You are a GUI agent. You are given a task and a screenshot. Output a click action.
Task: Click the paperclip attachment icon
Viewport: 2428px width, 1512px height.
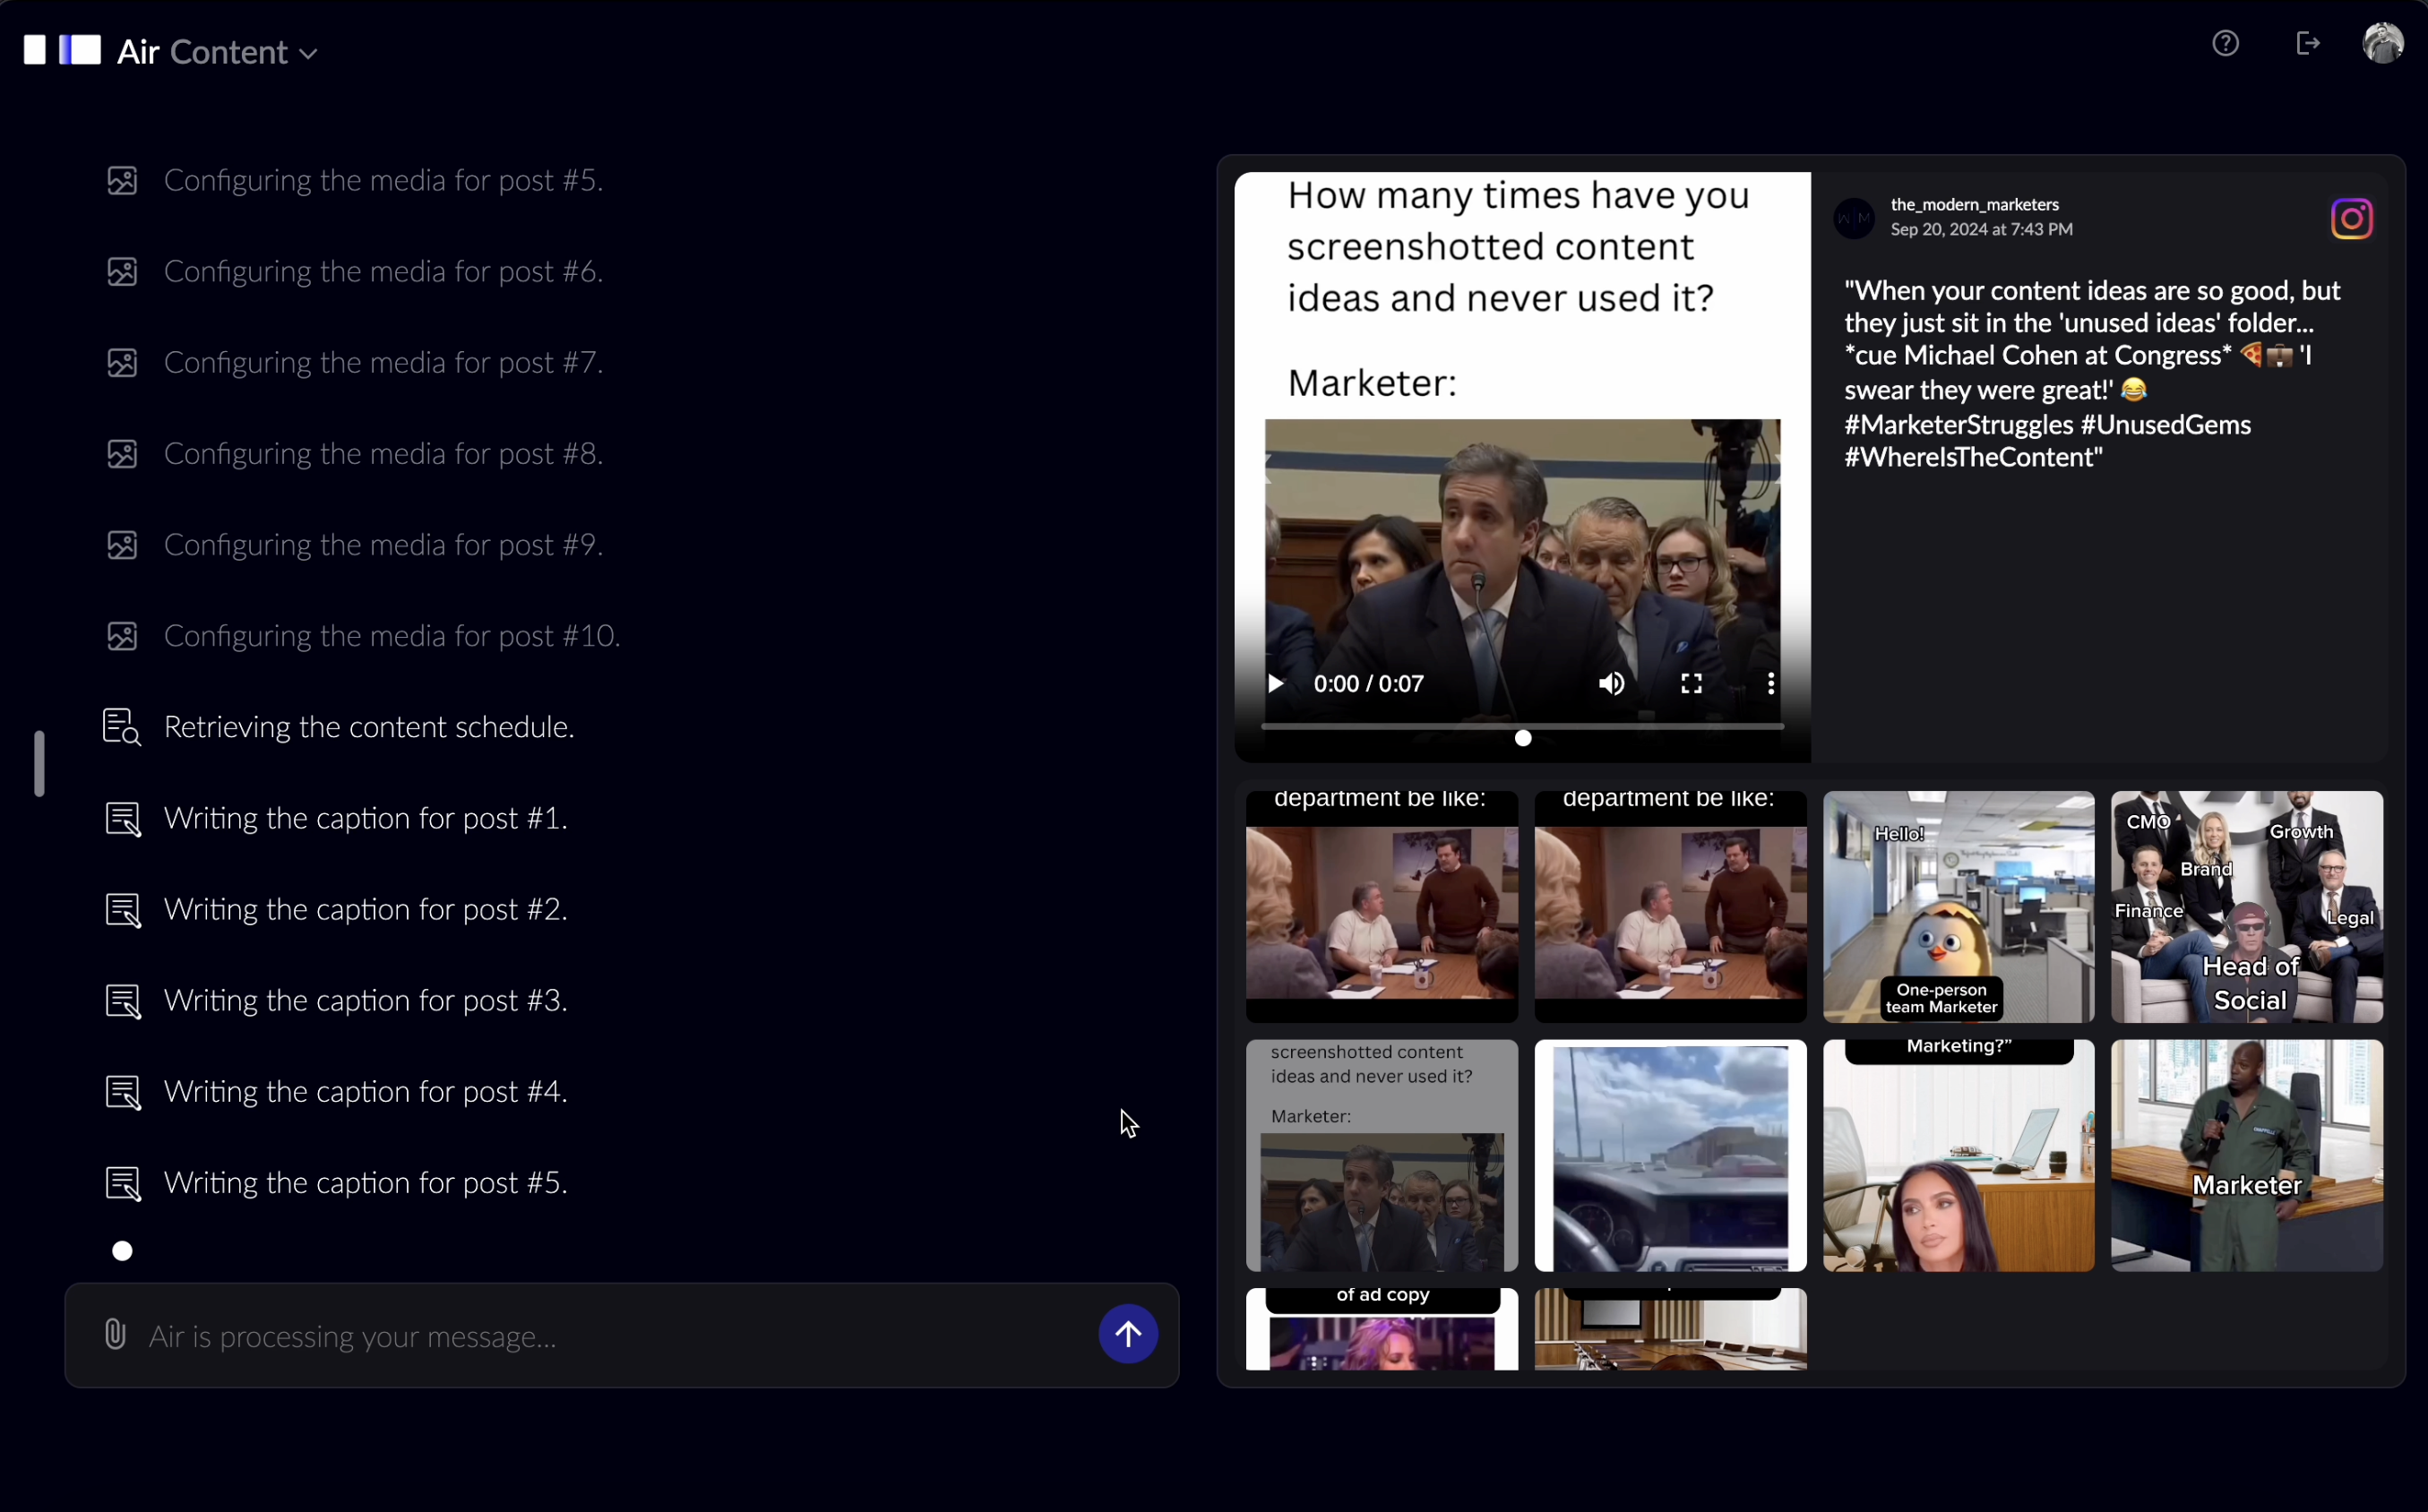pos(115,1334)
